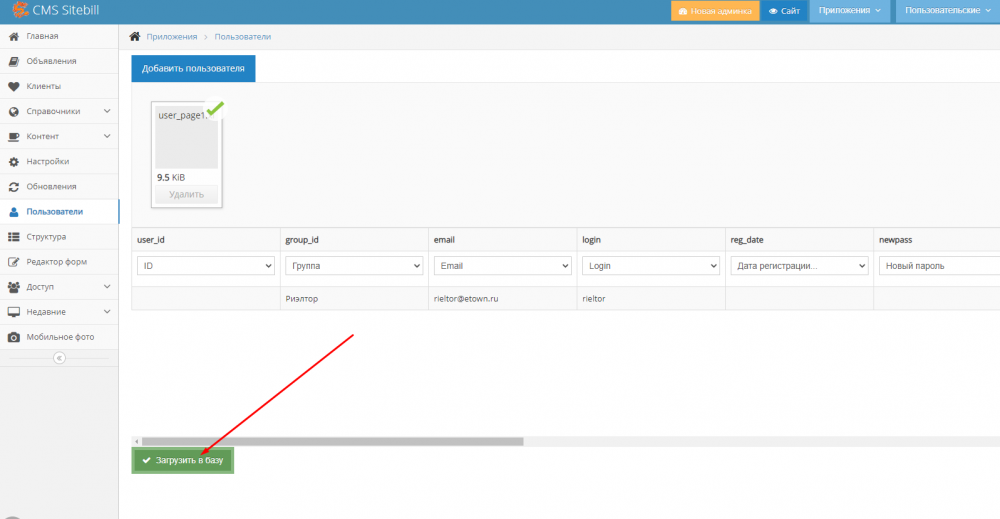Open the Пользовательские top menu

[x=946, y=11]
